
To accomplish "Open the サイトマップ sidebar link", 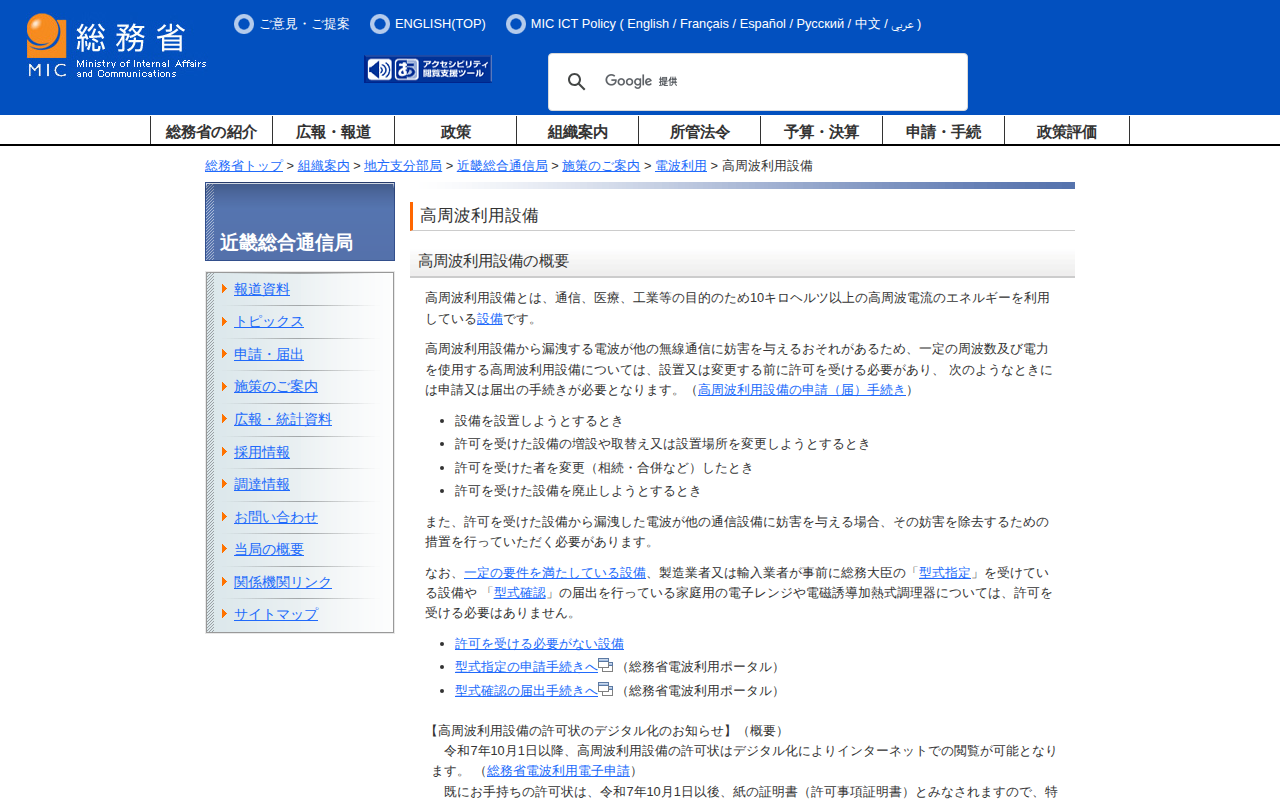I will [x=276, y=614].
